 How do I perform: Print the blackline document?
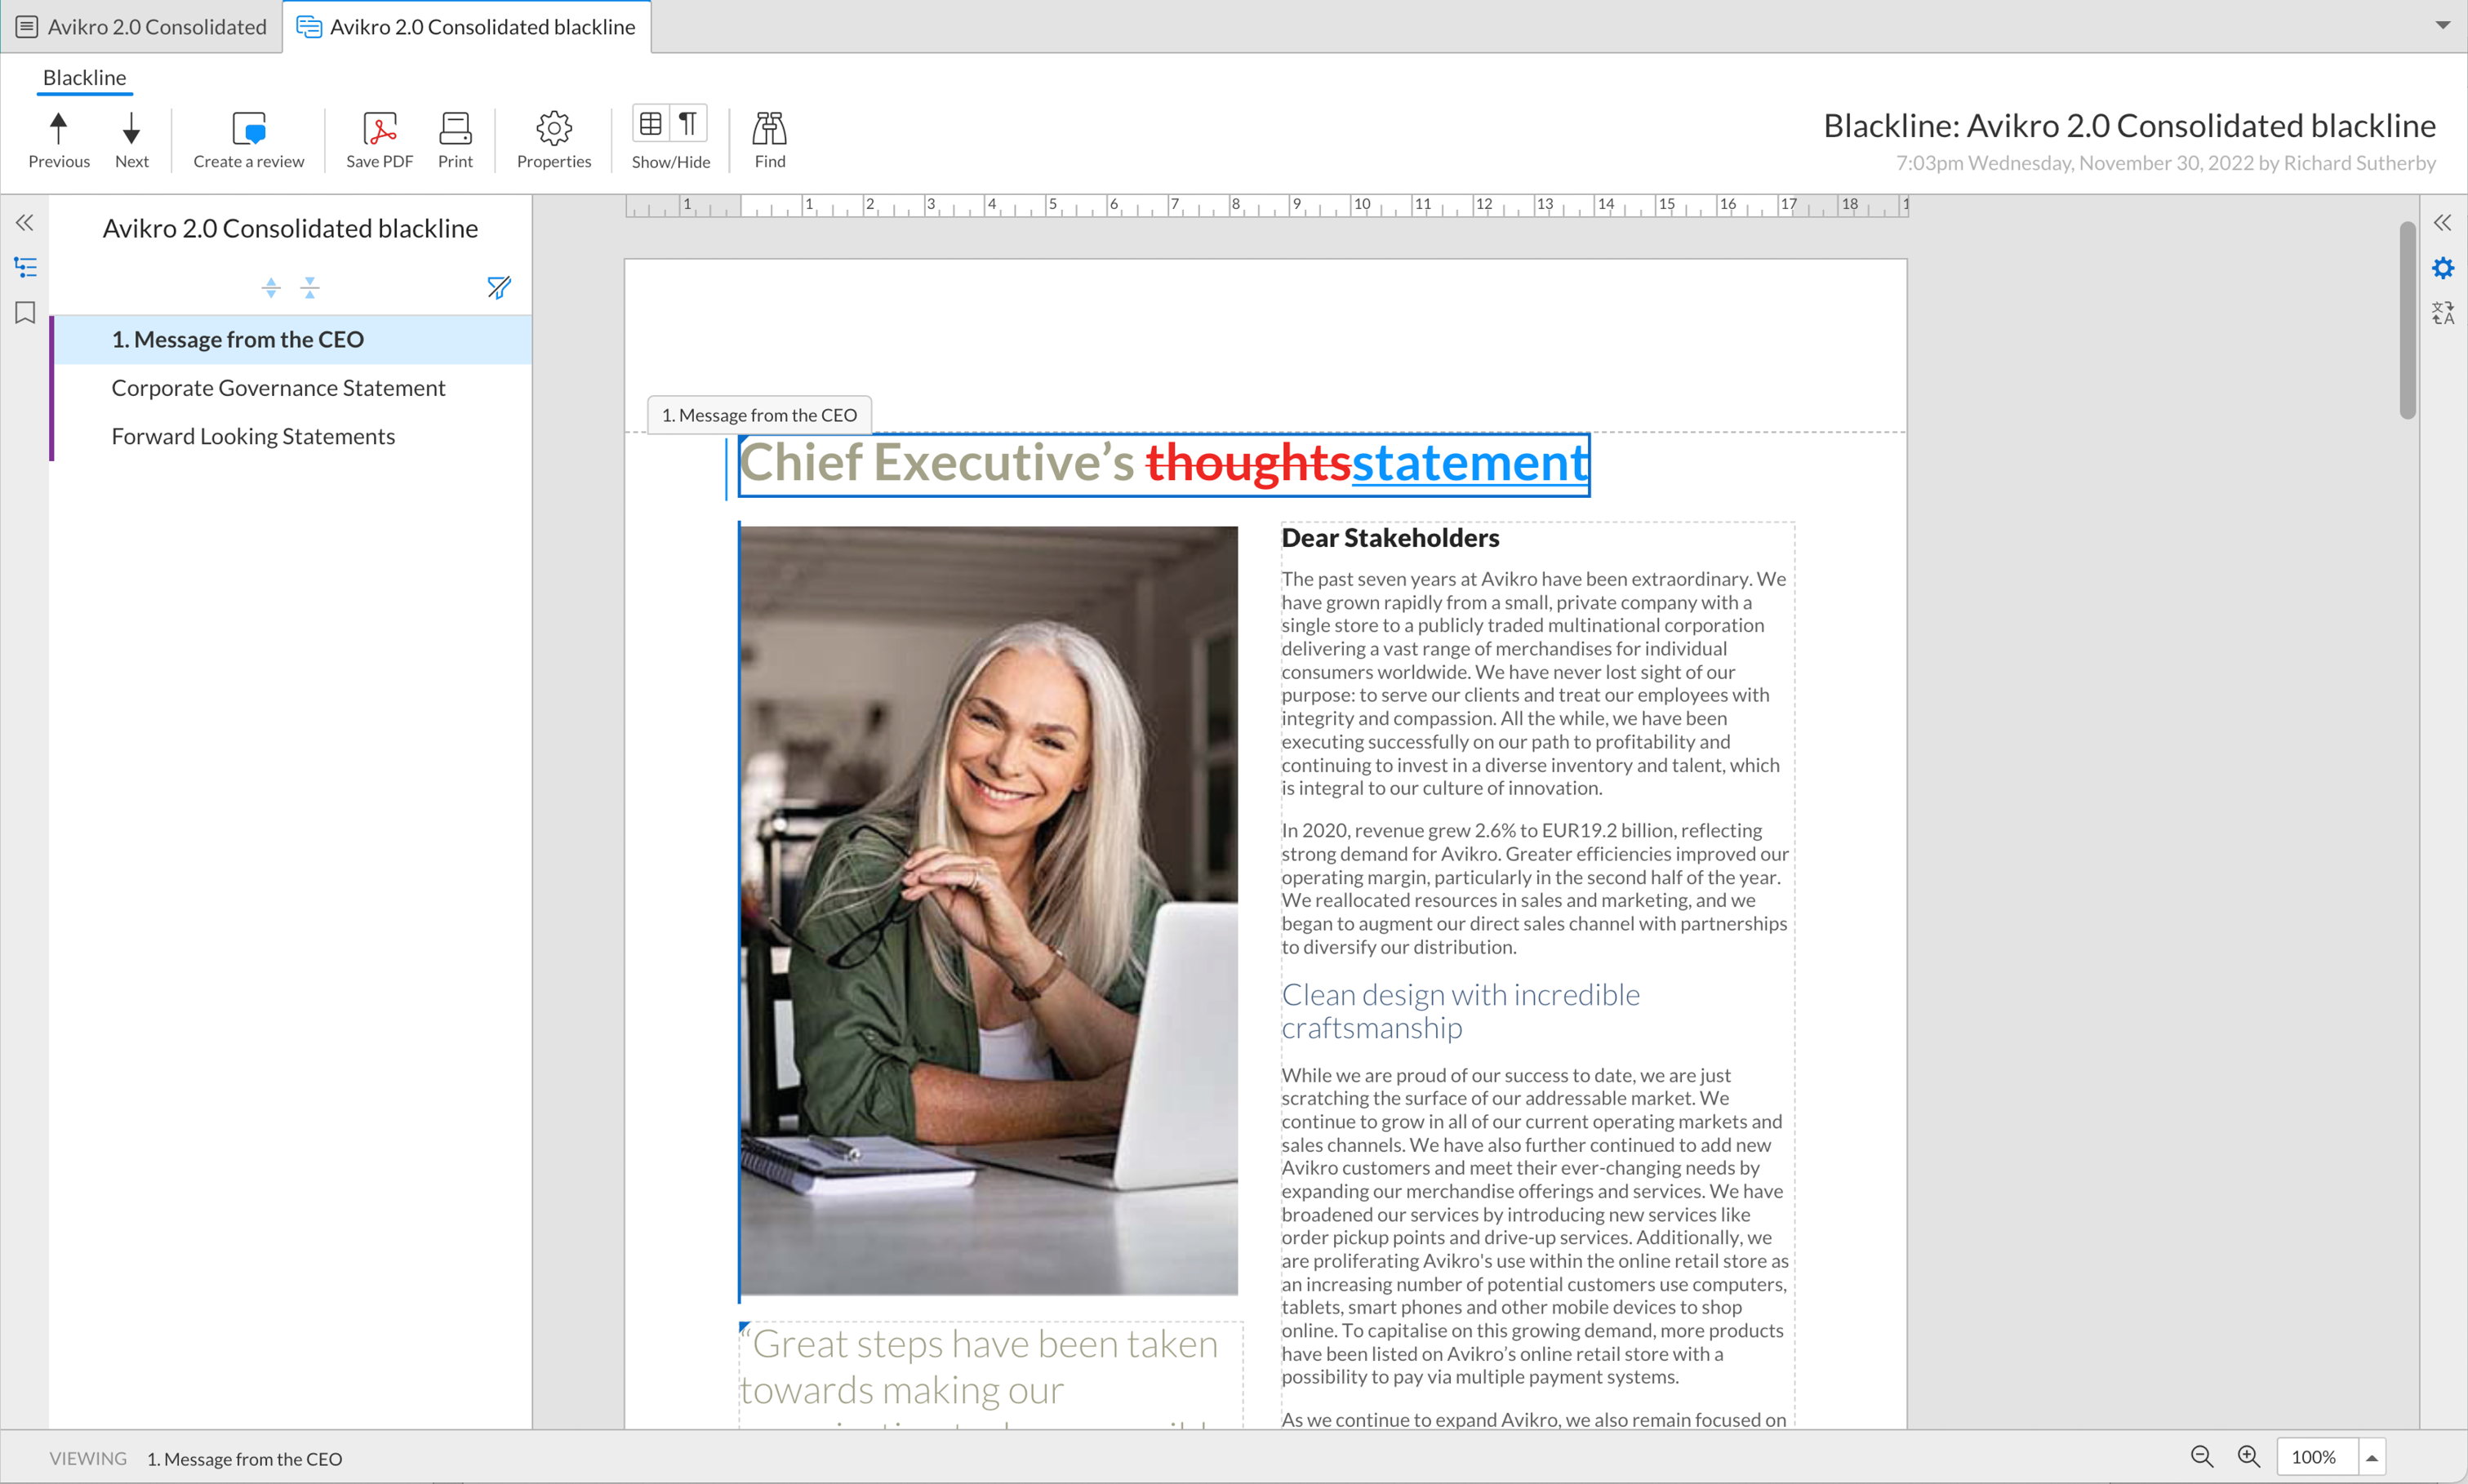(455, 139)
